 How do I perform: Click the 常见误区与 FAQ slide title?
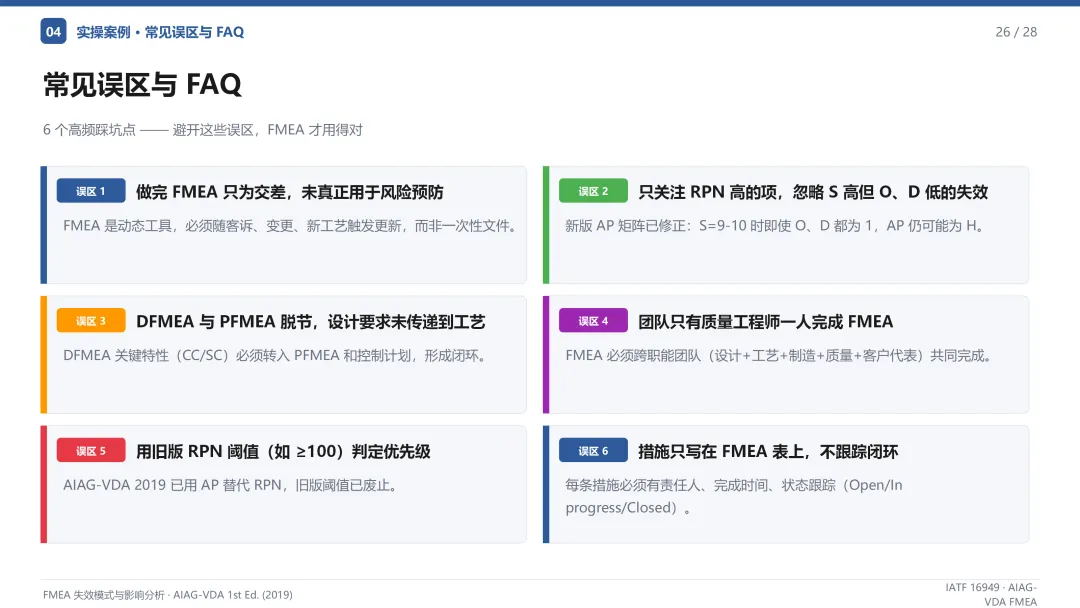click(142, 85)
